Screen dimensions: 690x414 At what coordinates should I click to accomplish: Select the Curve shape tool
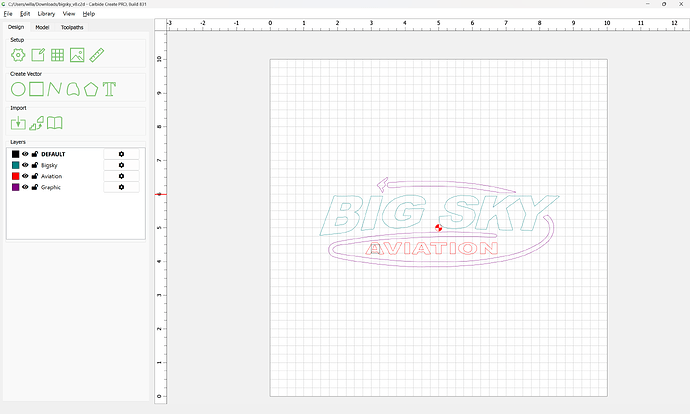click(73, 89)
